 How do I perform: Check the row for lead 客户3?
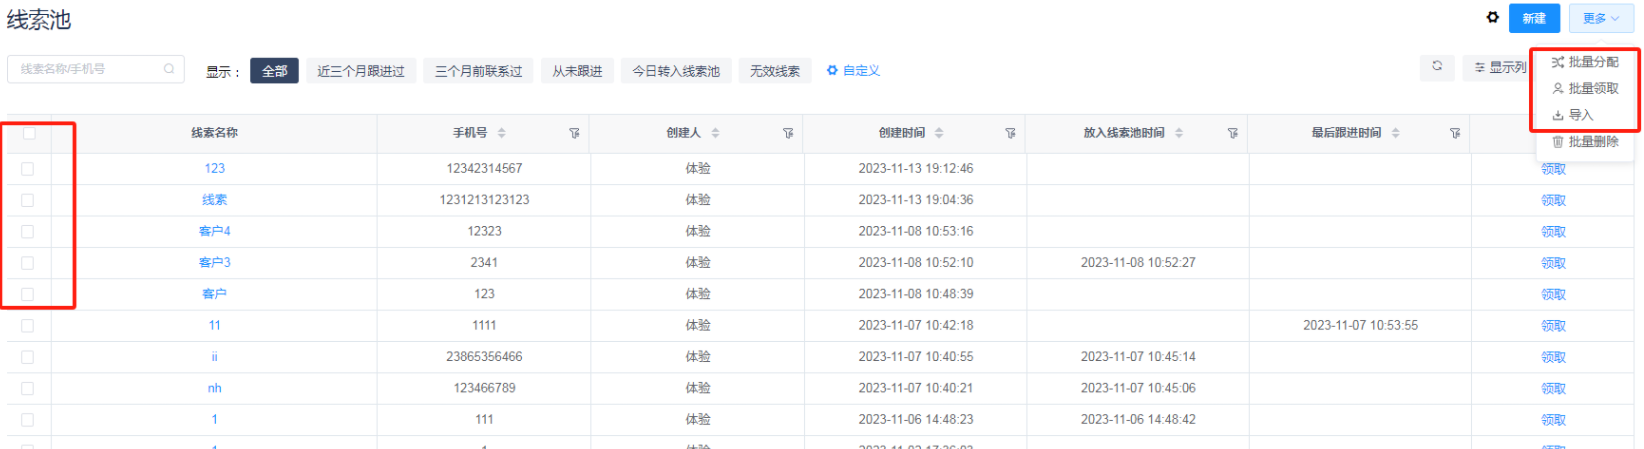27,263
